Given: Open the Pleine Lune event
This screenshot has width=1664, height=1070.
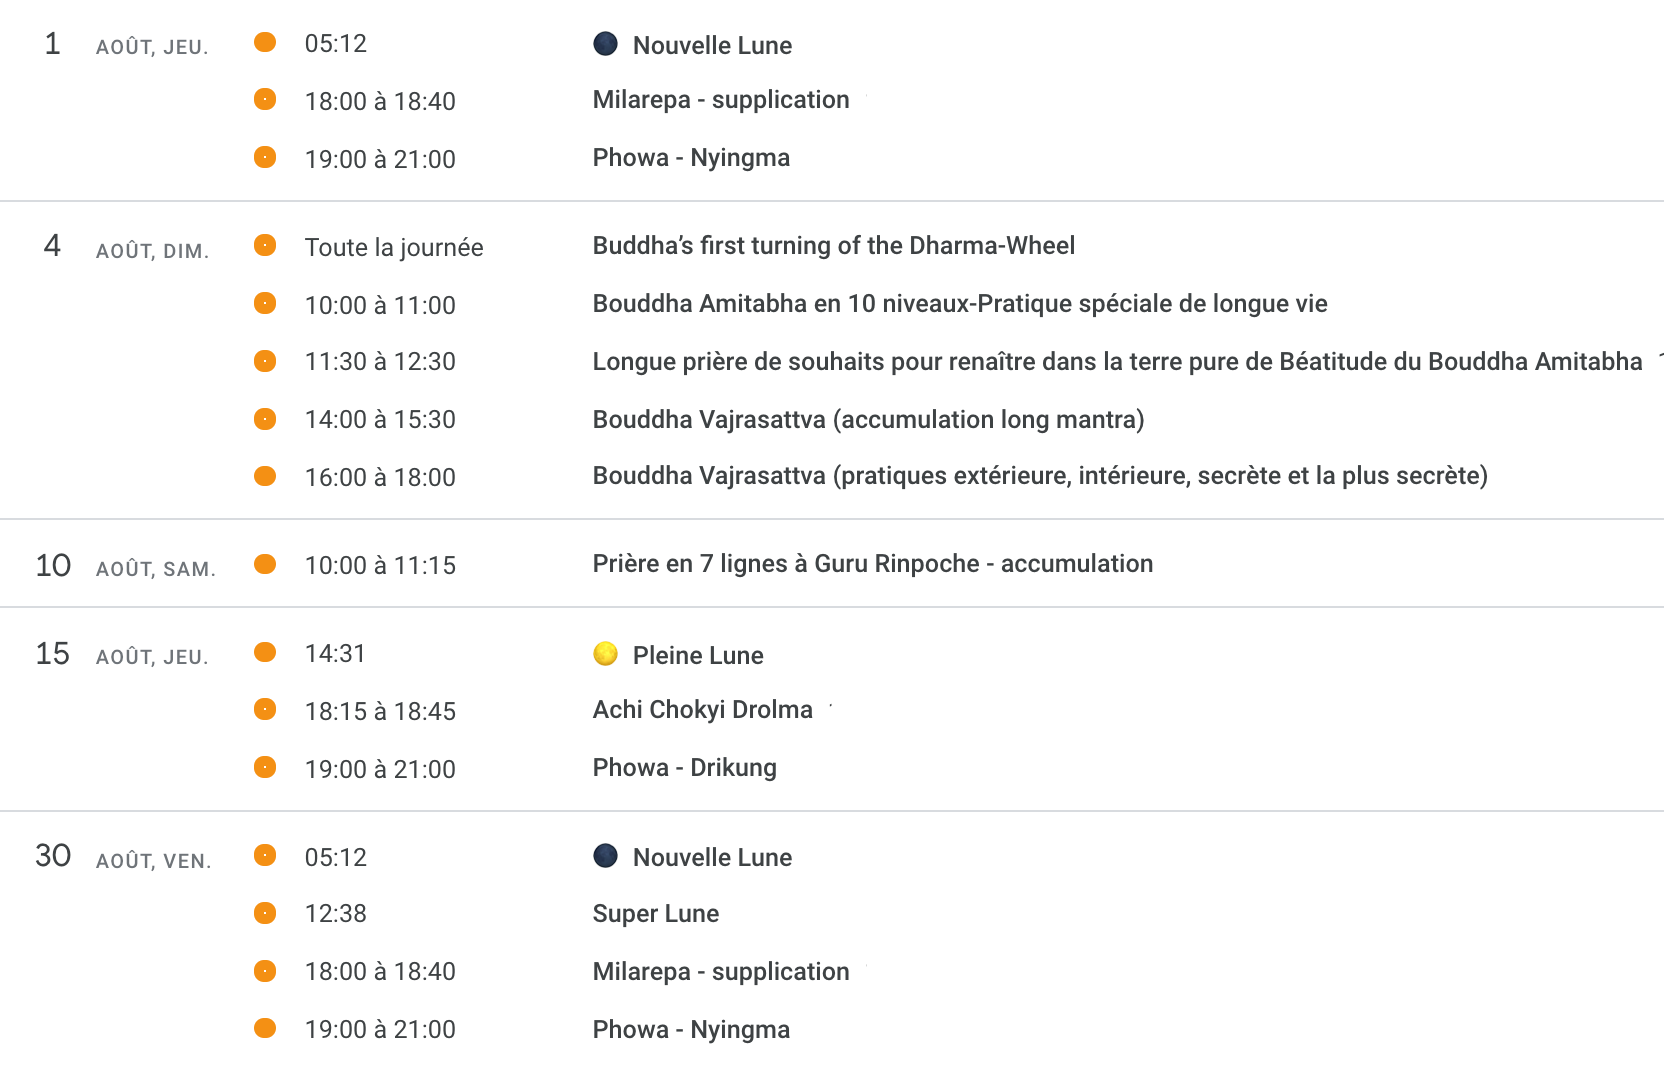Looking at the screenshot, I should 698,656.
